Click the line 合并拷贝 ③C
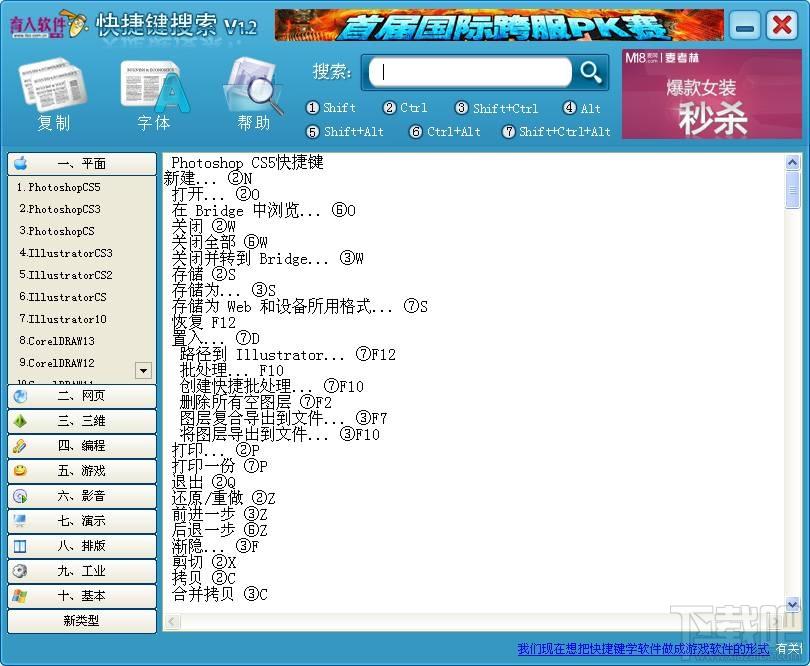The image size is (810, 666). pyautogui.click(x=220, y=594)
